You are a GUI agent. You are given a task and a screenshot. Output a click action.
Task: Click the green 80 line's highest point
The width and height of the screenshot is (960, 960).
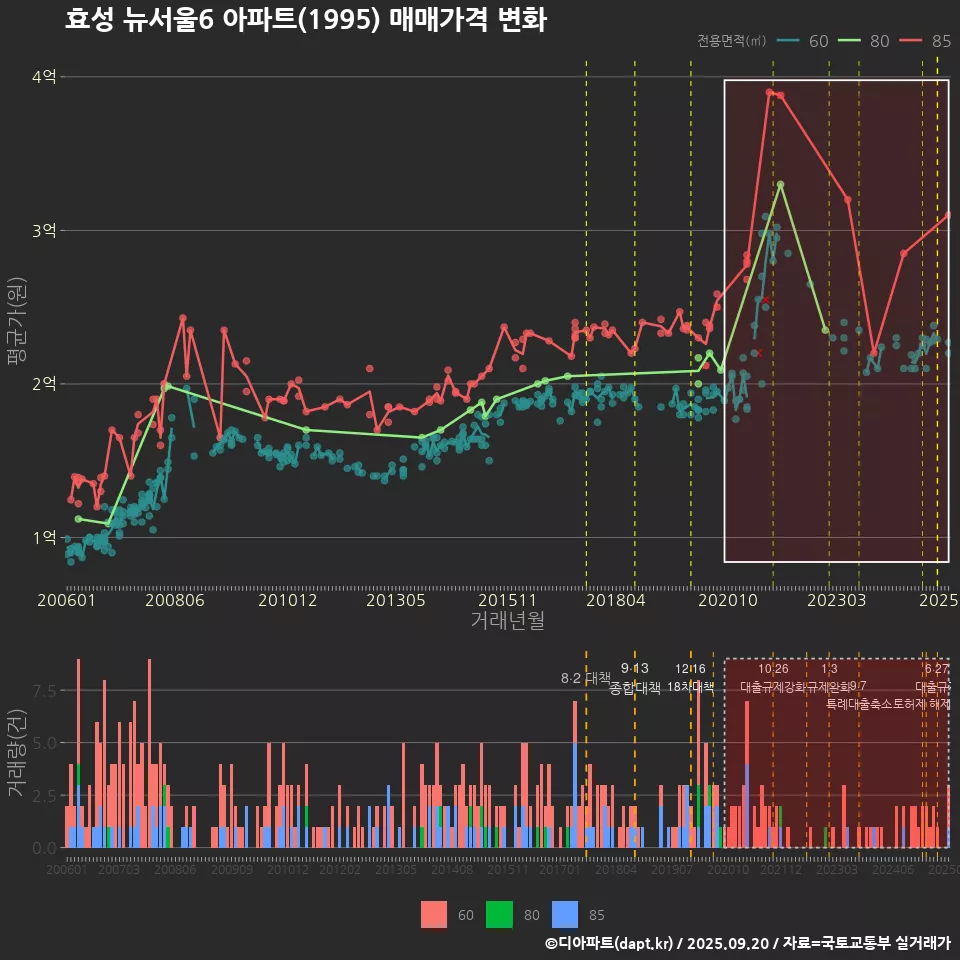tap(781, 184)
